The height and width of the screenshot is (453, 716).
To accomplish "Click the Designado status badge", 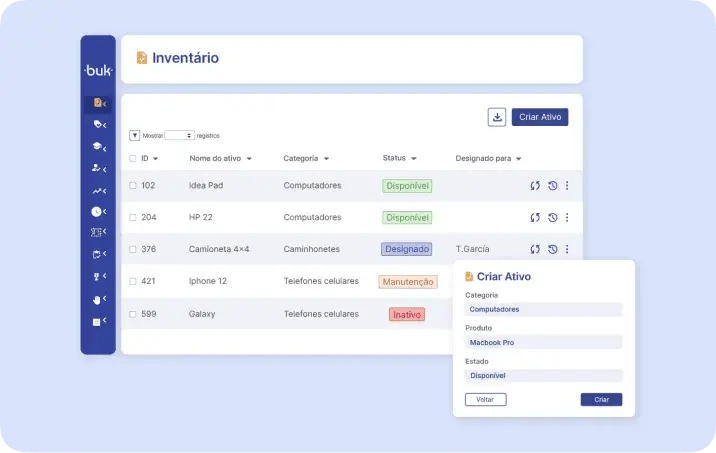I will (x=406, y=249).
